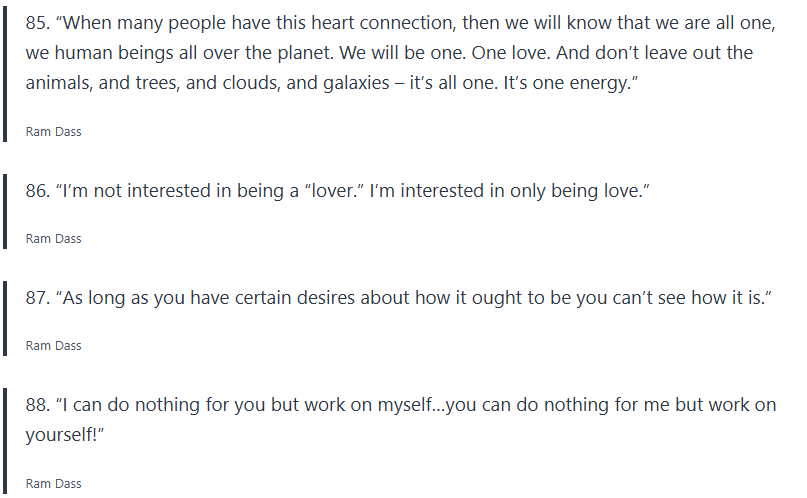Click Ram Dass attribution under quote 88
The image size is (807, 498).
coord(53,483)
